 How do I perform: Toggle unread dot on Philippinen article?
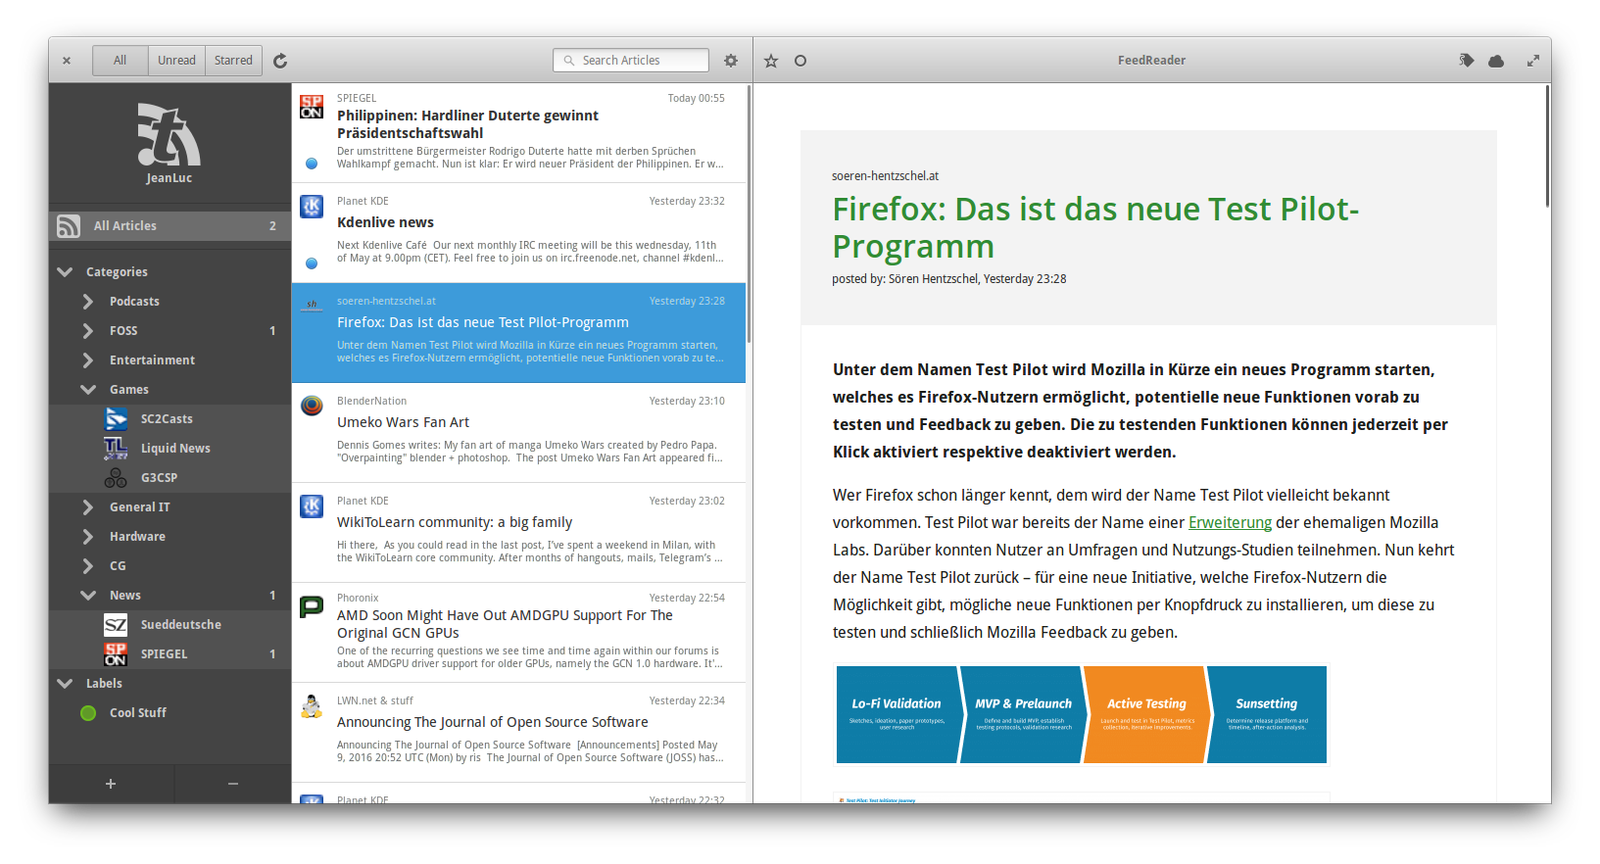point(312,164)
